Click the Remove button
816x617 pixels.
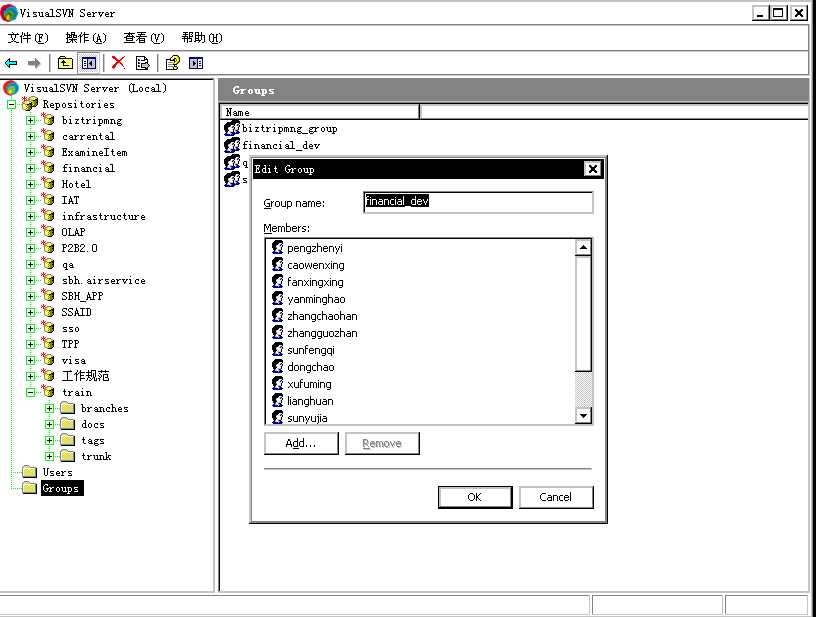click(382, 443)
